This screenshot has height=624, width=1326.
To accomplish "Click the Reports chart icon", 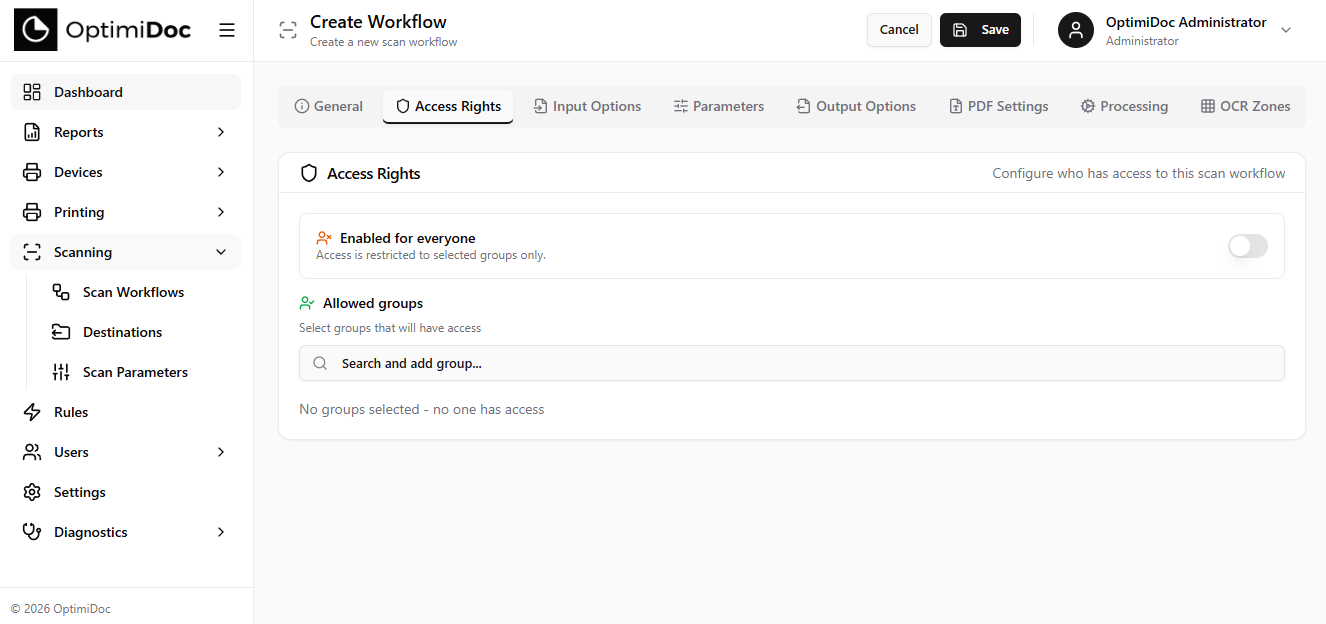I will coord(32,132).
